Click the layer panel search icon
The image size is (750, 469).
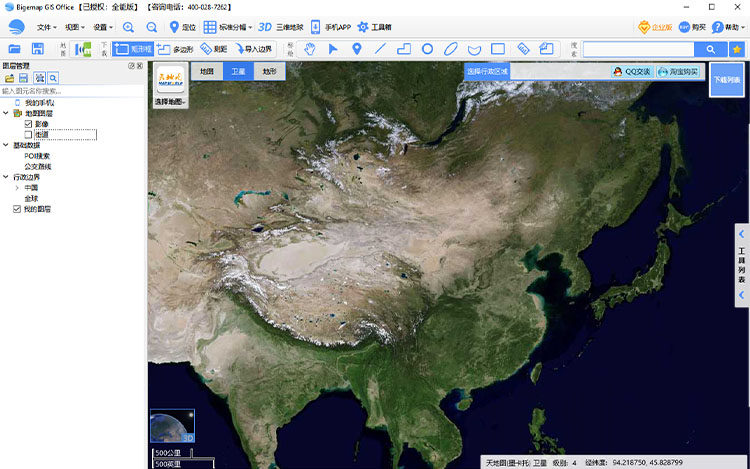[53, 78]
